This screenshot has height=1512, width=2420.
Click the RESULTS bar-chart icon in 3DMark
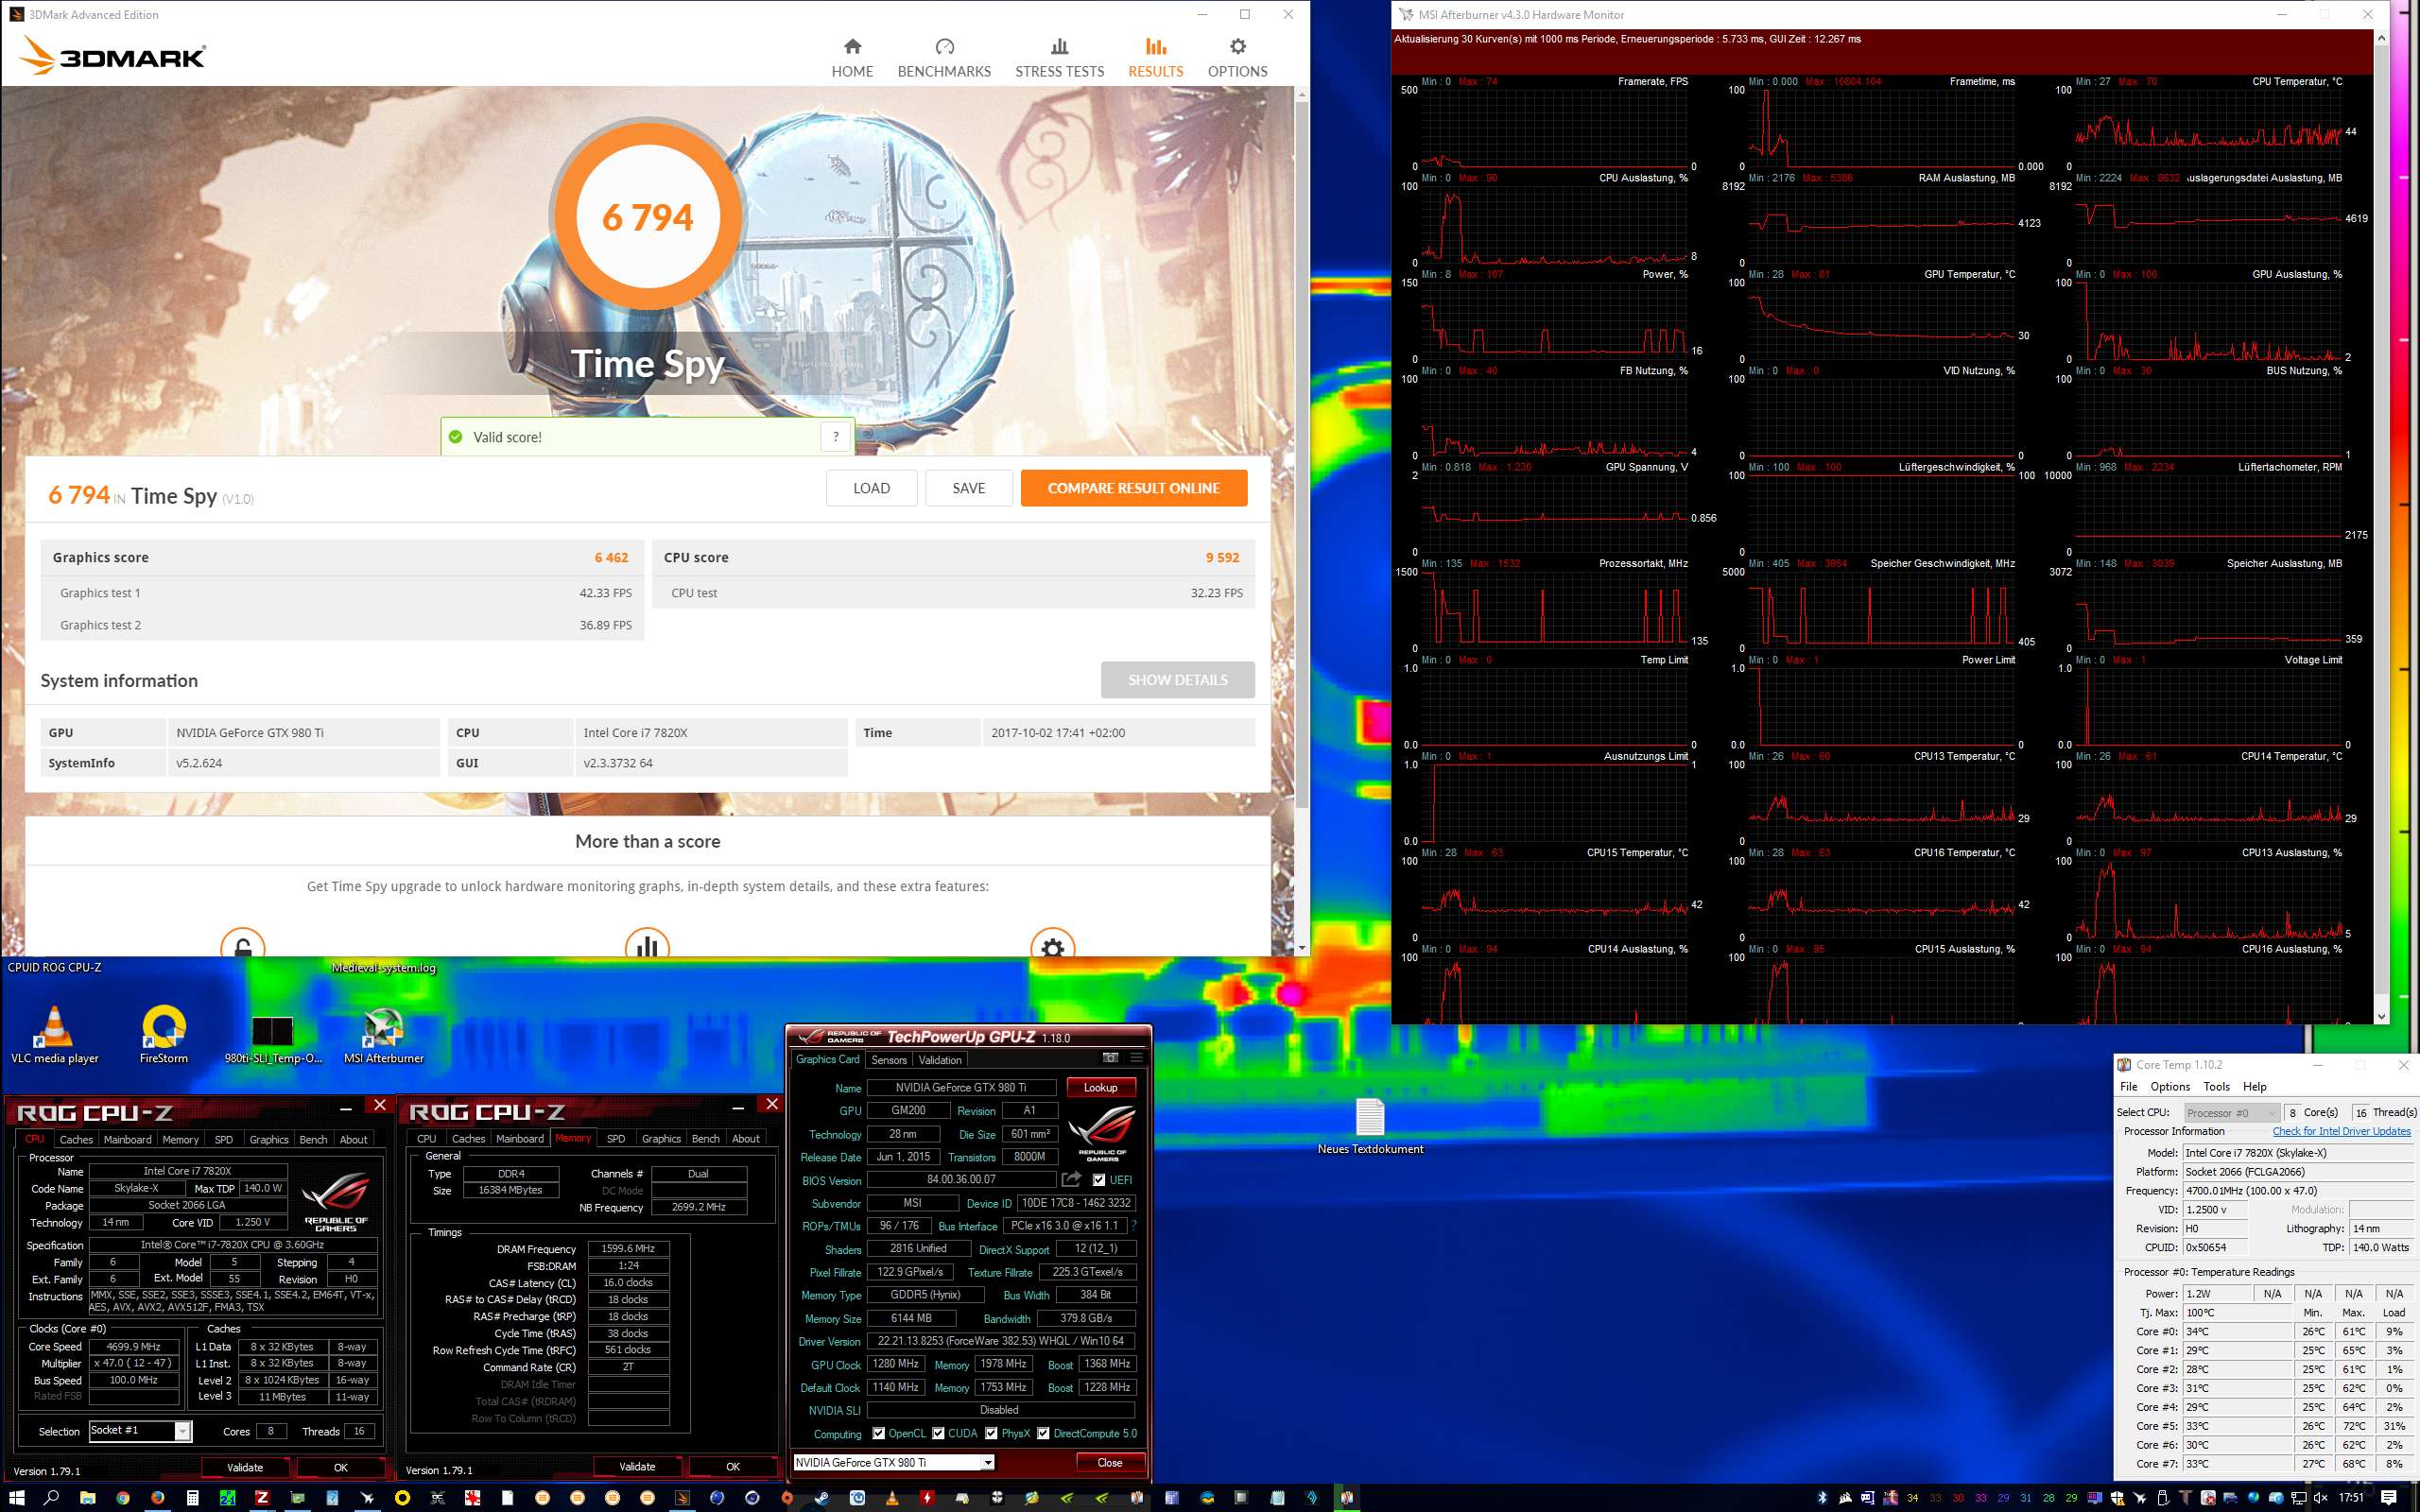pos(1155,47)
